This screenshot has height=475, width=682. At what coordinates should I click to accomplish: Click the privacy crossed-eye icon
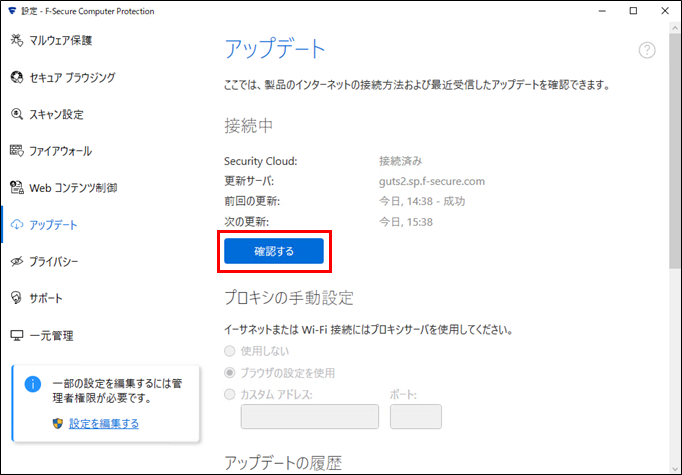17,261
